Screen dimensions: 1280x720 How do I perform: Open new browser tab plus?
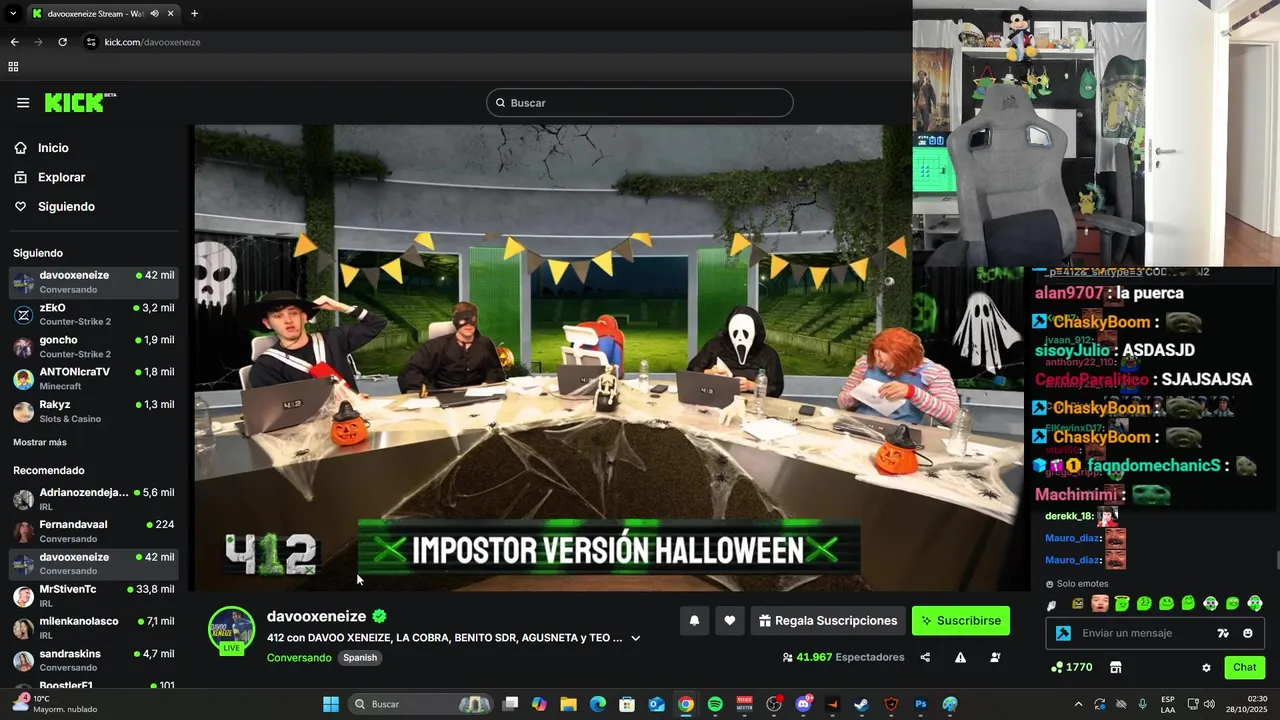tap(194, 13)
